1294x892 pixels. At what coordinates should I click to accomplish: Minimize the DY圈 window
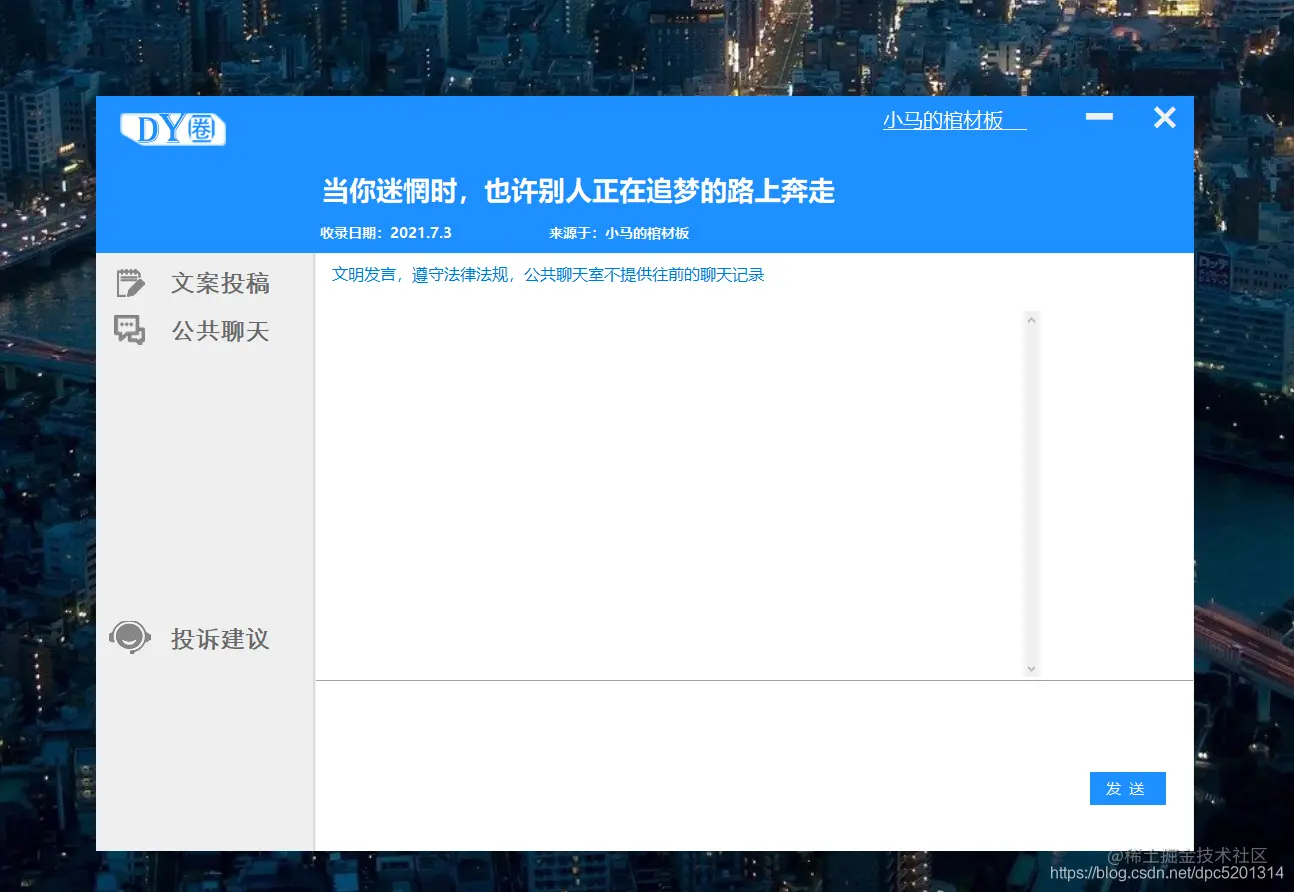click(1098, 117)
